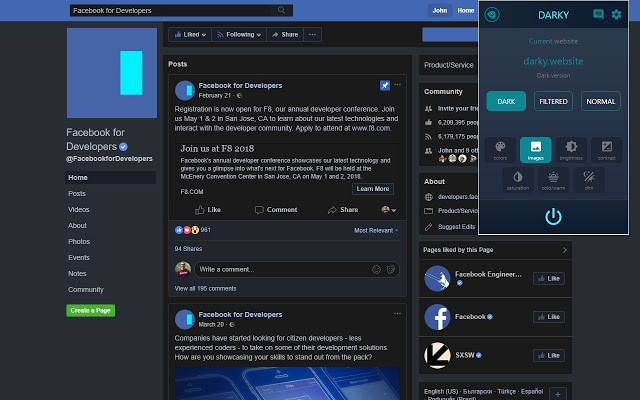Like the SXSW page
640x400 pixels.
point(549,355)
